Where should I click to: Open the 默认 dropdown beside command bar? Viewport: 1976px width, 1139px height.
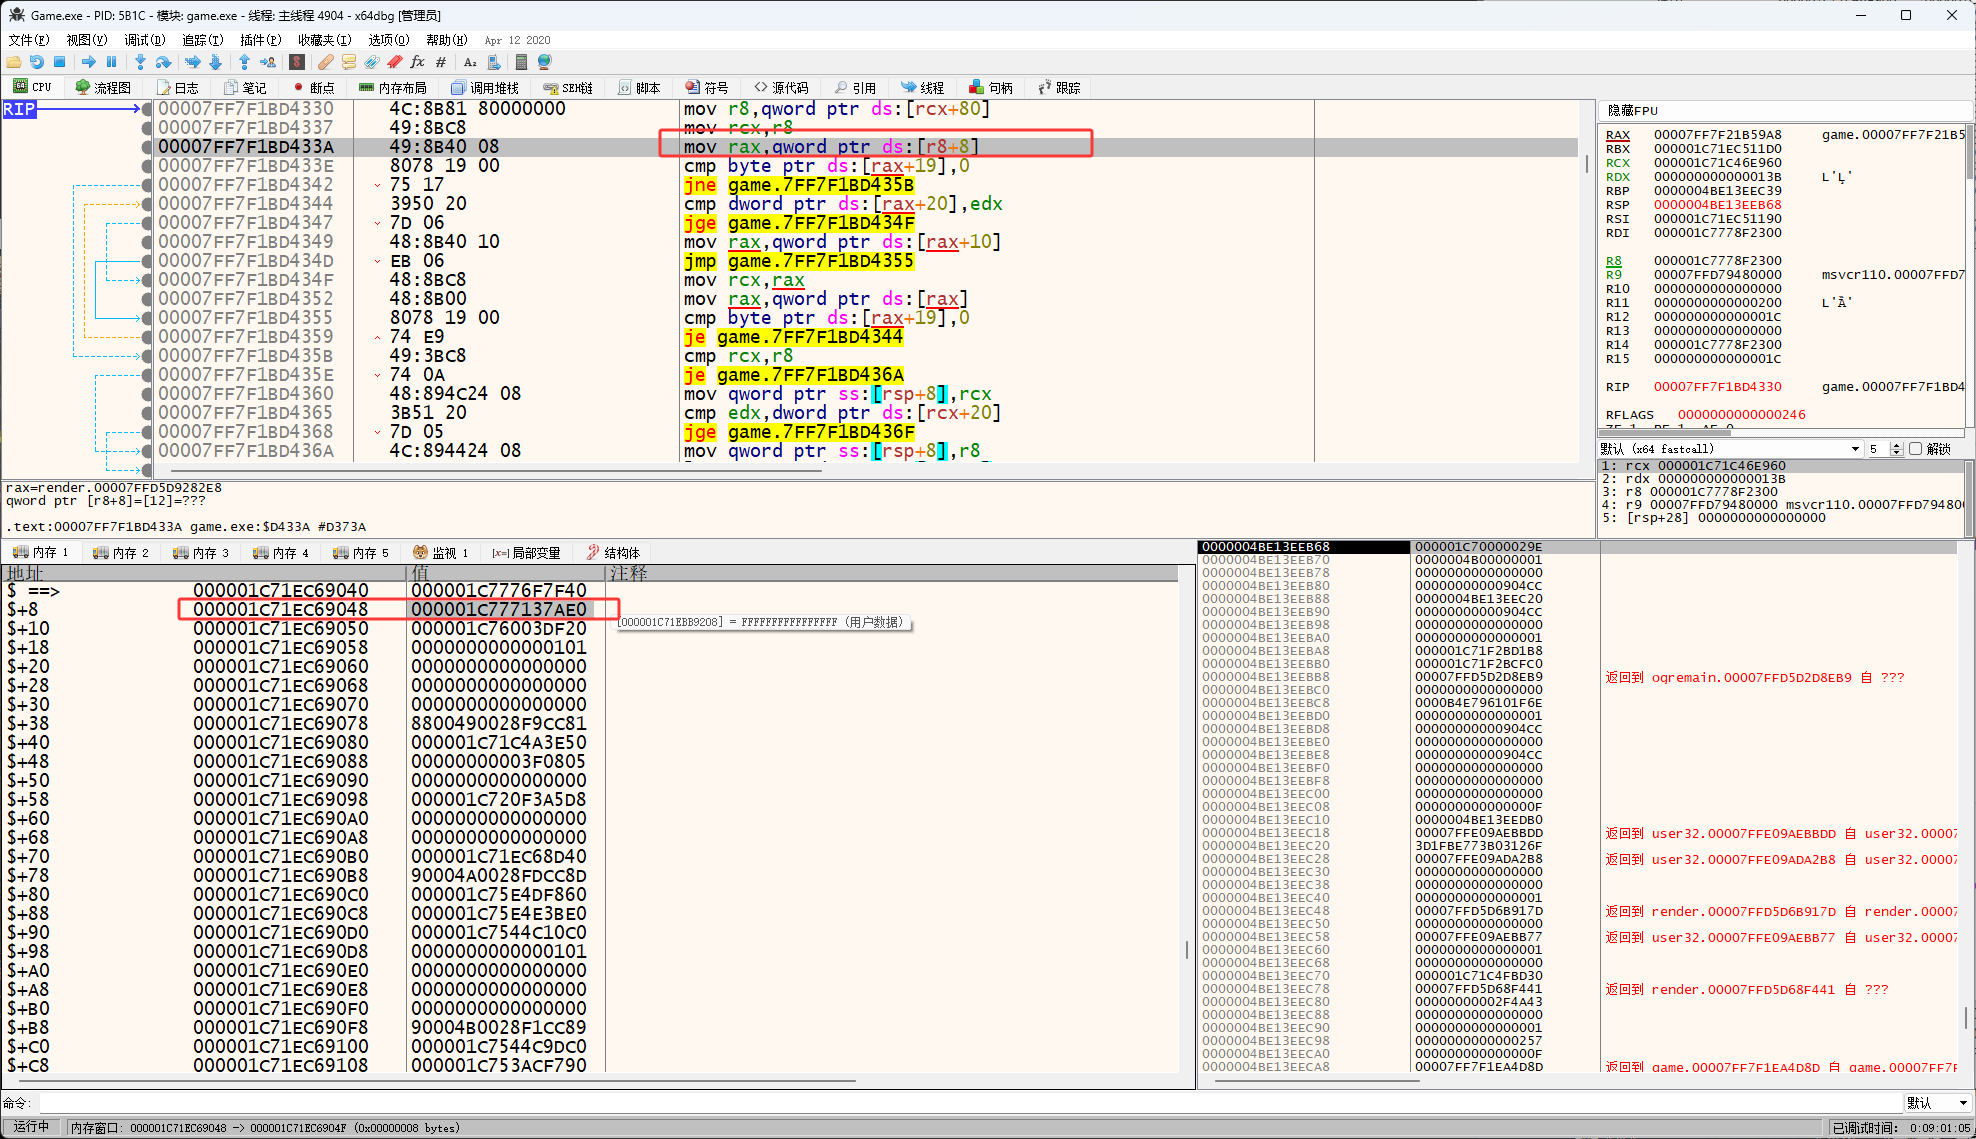1937,1102
